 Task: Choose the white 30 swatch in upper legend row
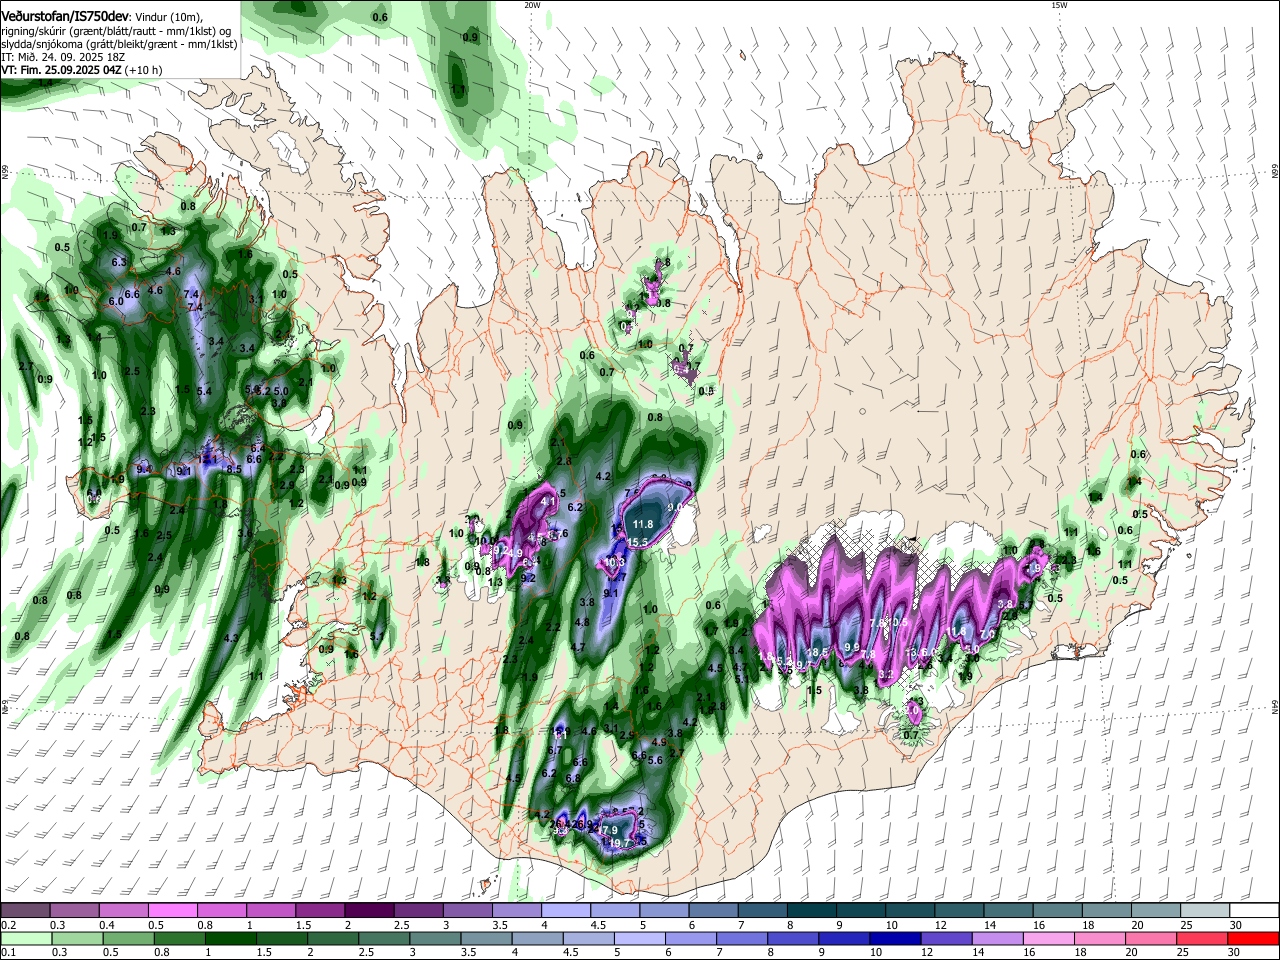[1254, 911]
